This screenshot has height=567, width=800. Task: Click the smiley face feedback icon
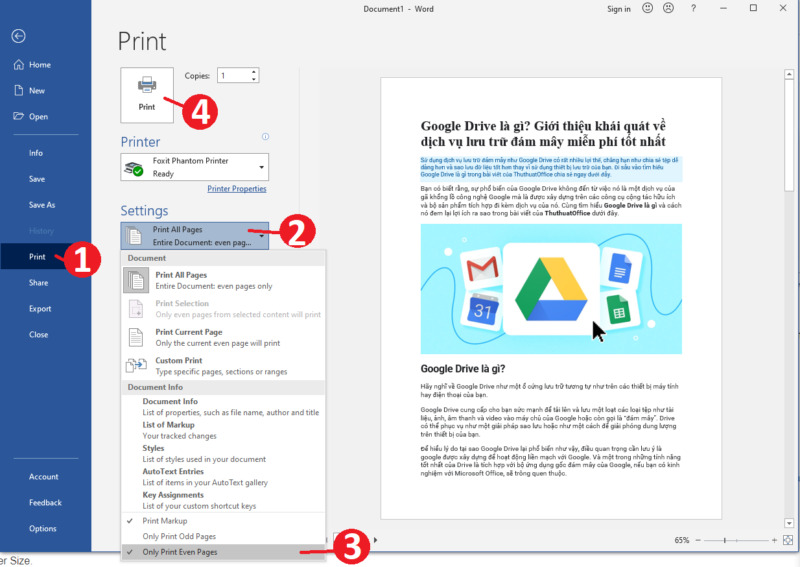point(648,9)
